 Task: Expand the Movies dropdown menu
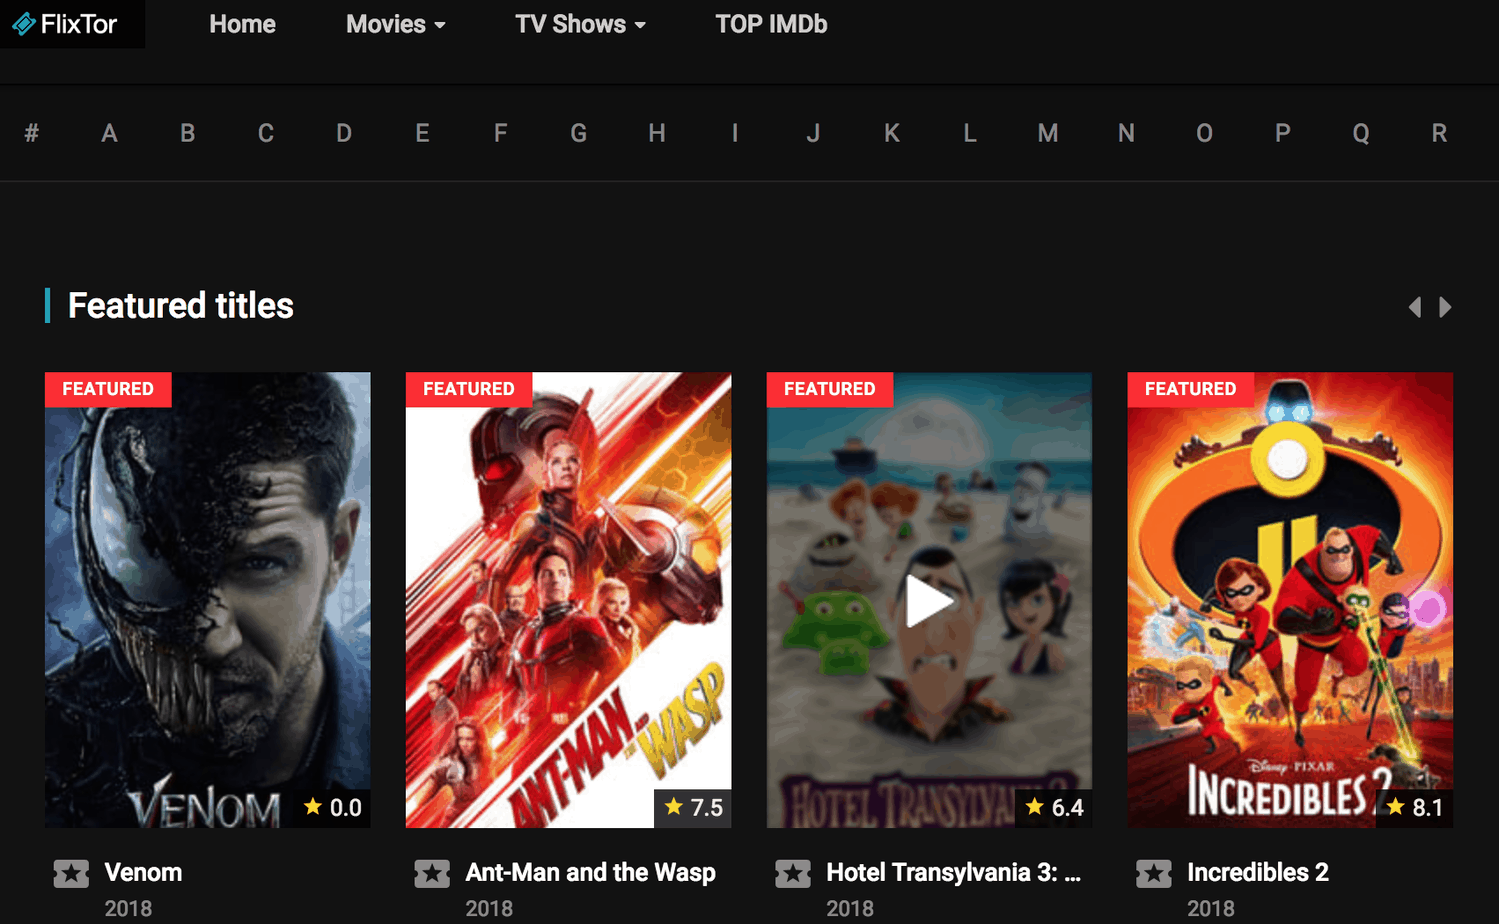[395, 24]
